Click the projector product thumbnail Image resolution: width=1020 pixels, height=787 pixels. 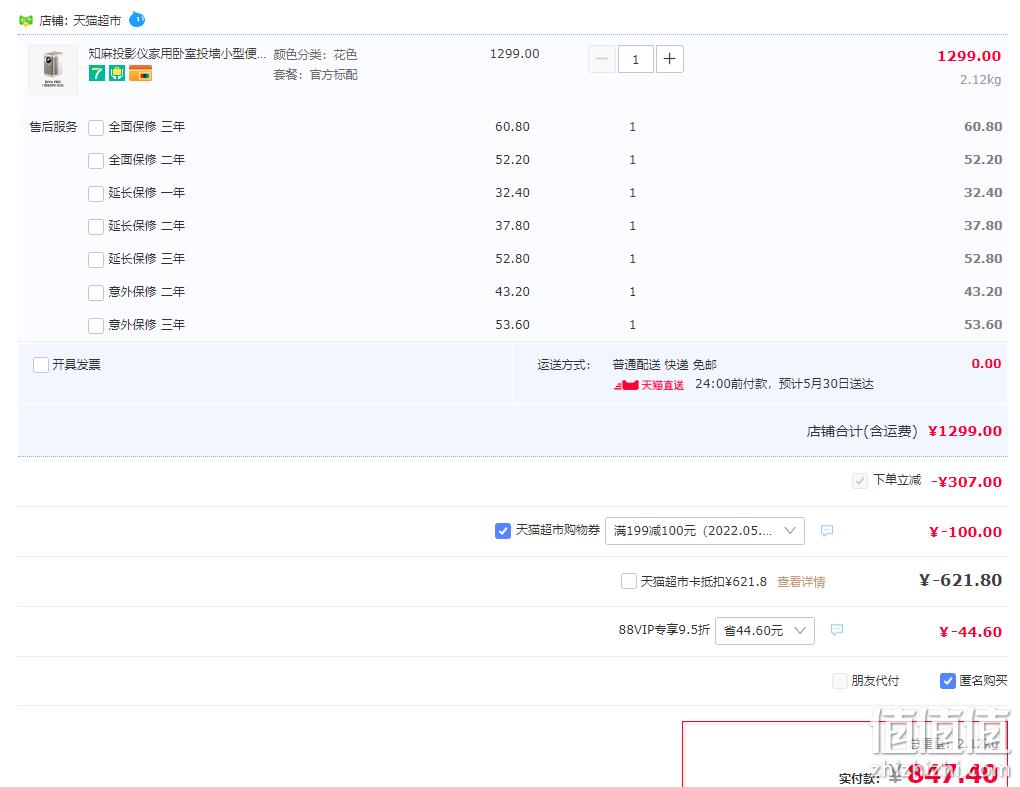[53, 70]
